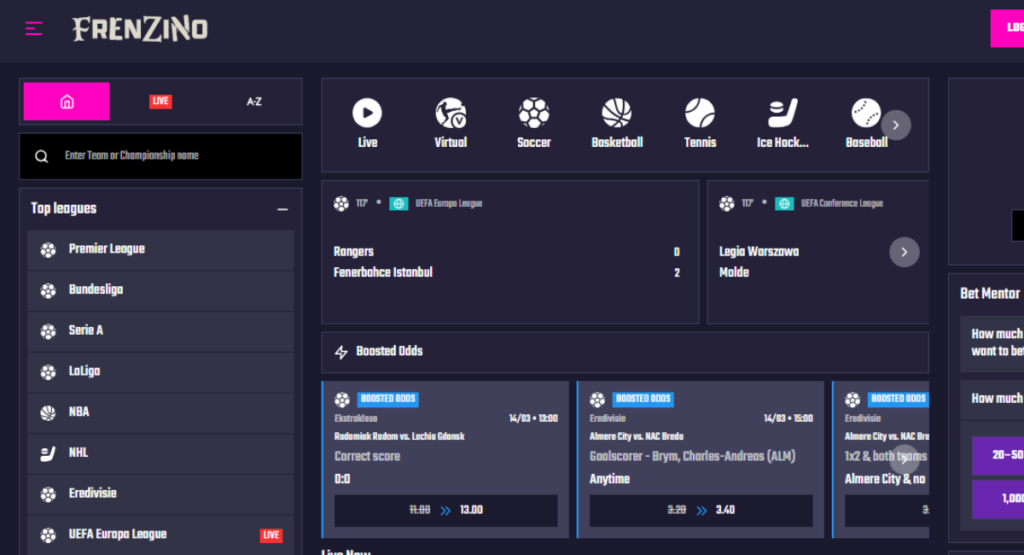
Task: Click the LIVE badge beside UEFA Europa League
Action: 271,535
